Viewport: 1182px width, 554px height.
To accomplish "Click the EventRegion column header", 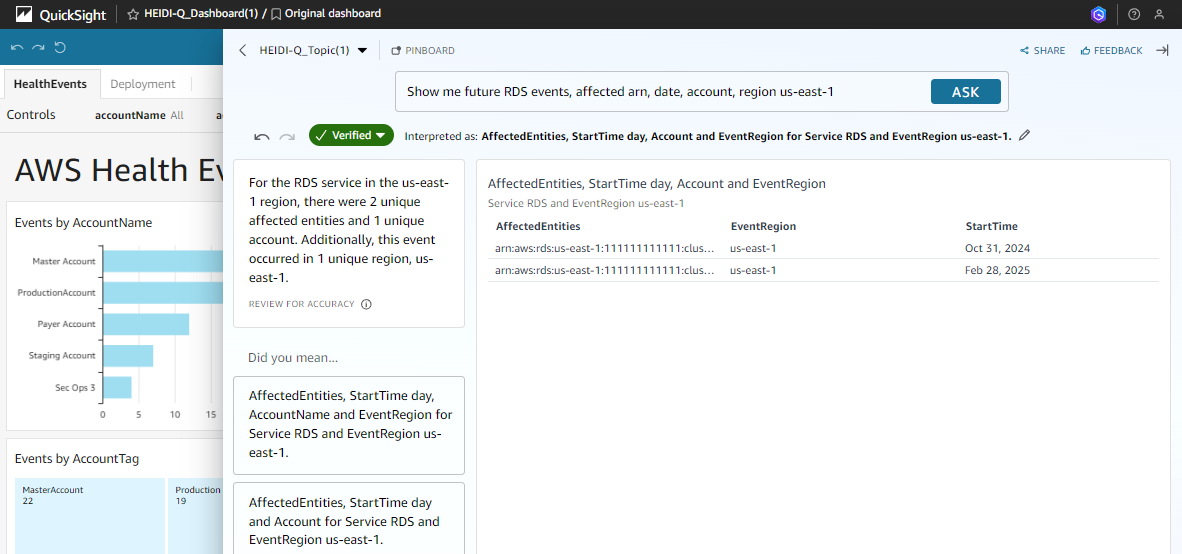I will [x=763, y=226].
